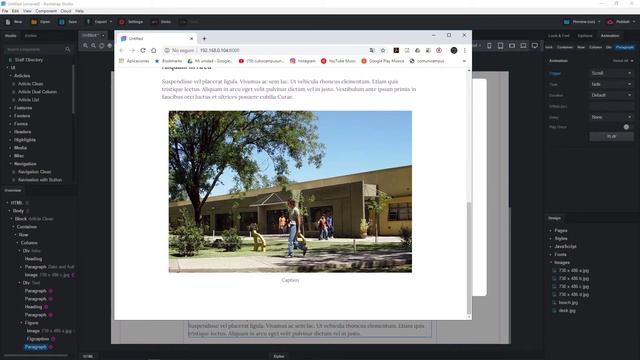Click the Publish cloud icon
The image size is (640, 360).
(610, 22)
